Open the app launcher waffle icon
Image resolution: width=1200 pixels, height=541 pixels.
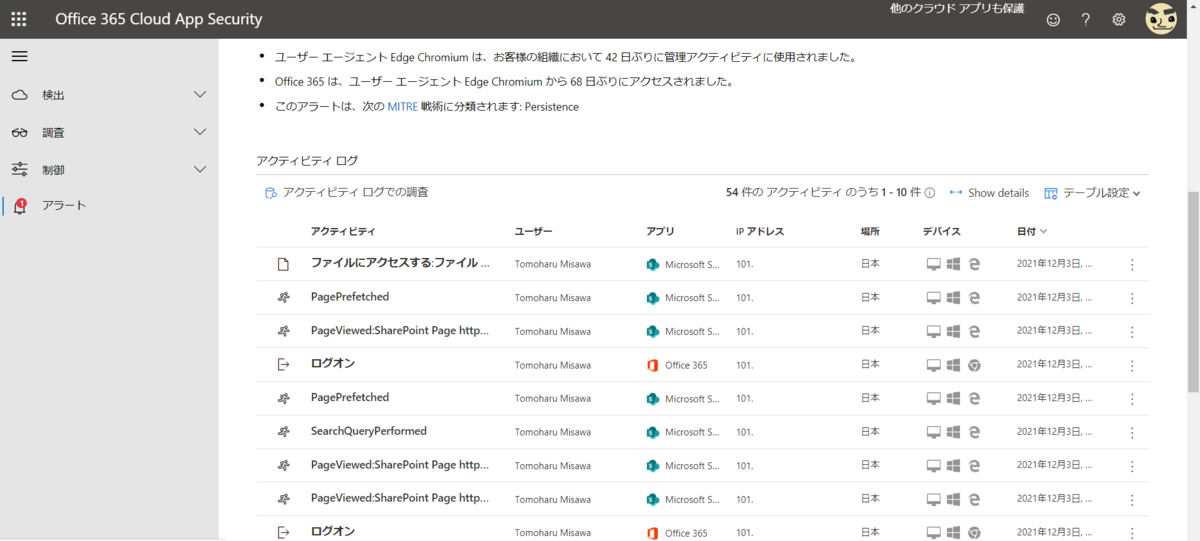19,19
